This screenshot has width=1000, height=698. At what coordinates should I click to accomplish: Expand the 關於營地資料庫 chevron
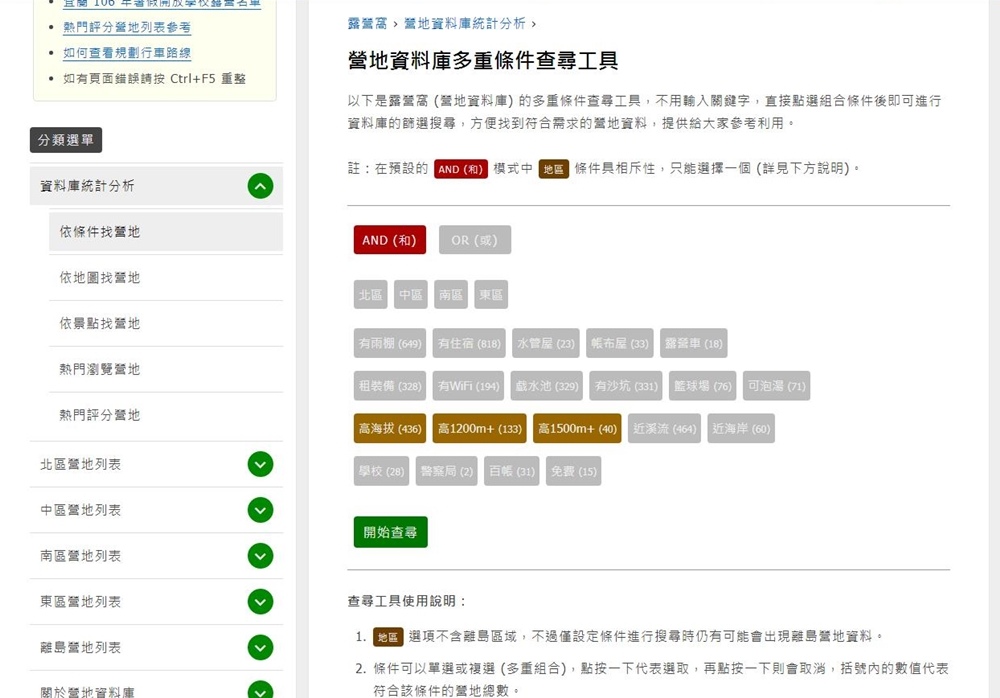260,690
